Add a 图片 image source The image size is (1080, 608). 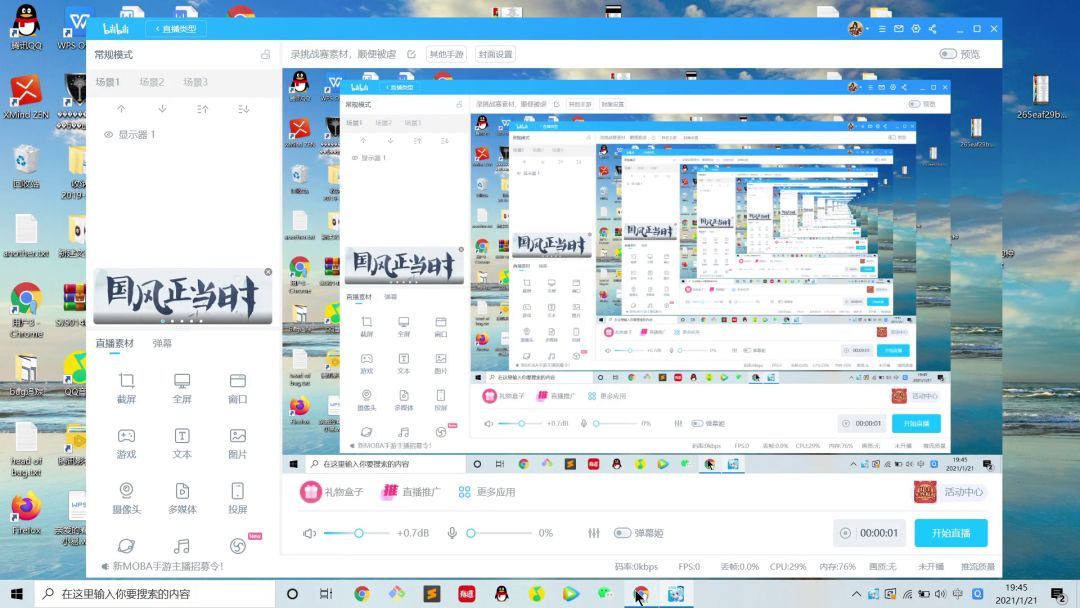(x=238, y=443)
